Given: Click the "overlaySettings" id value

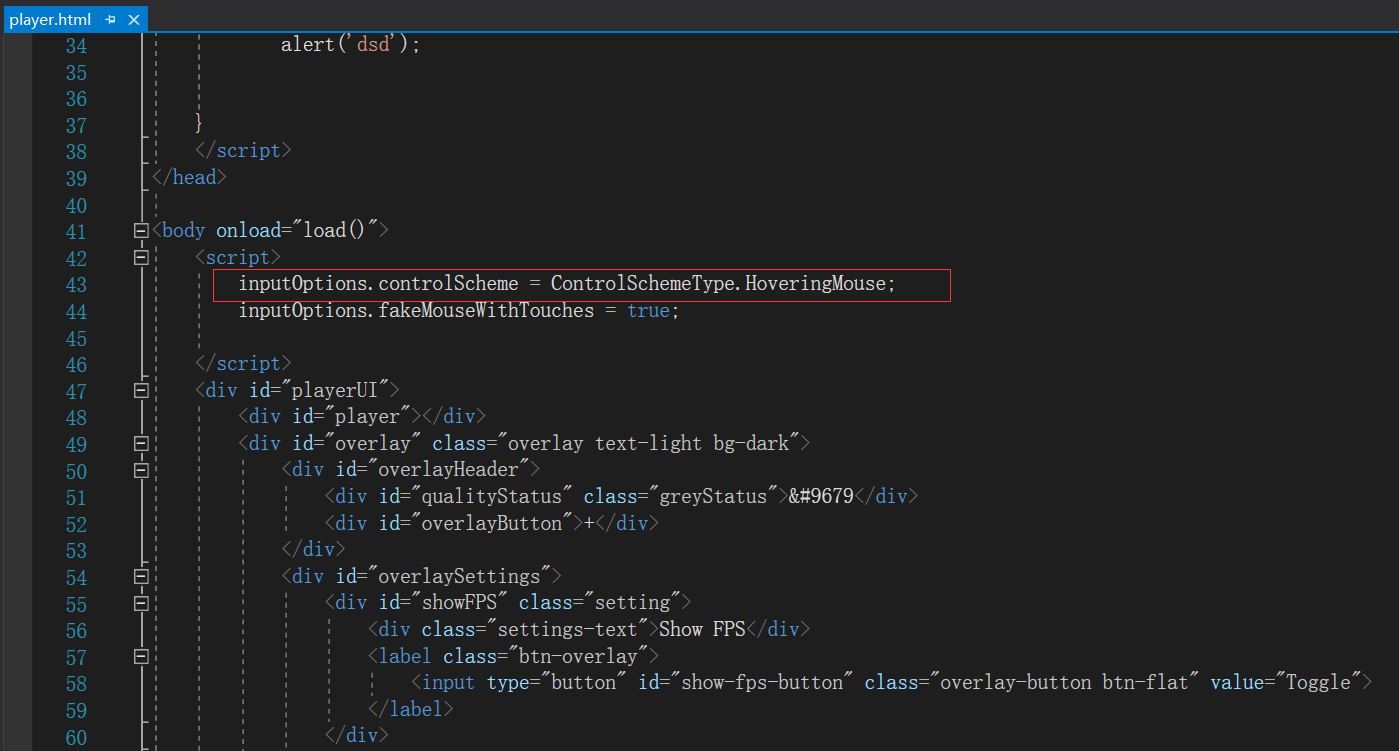Looking at the screenshot, I should click(x=460, y=576).
